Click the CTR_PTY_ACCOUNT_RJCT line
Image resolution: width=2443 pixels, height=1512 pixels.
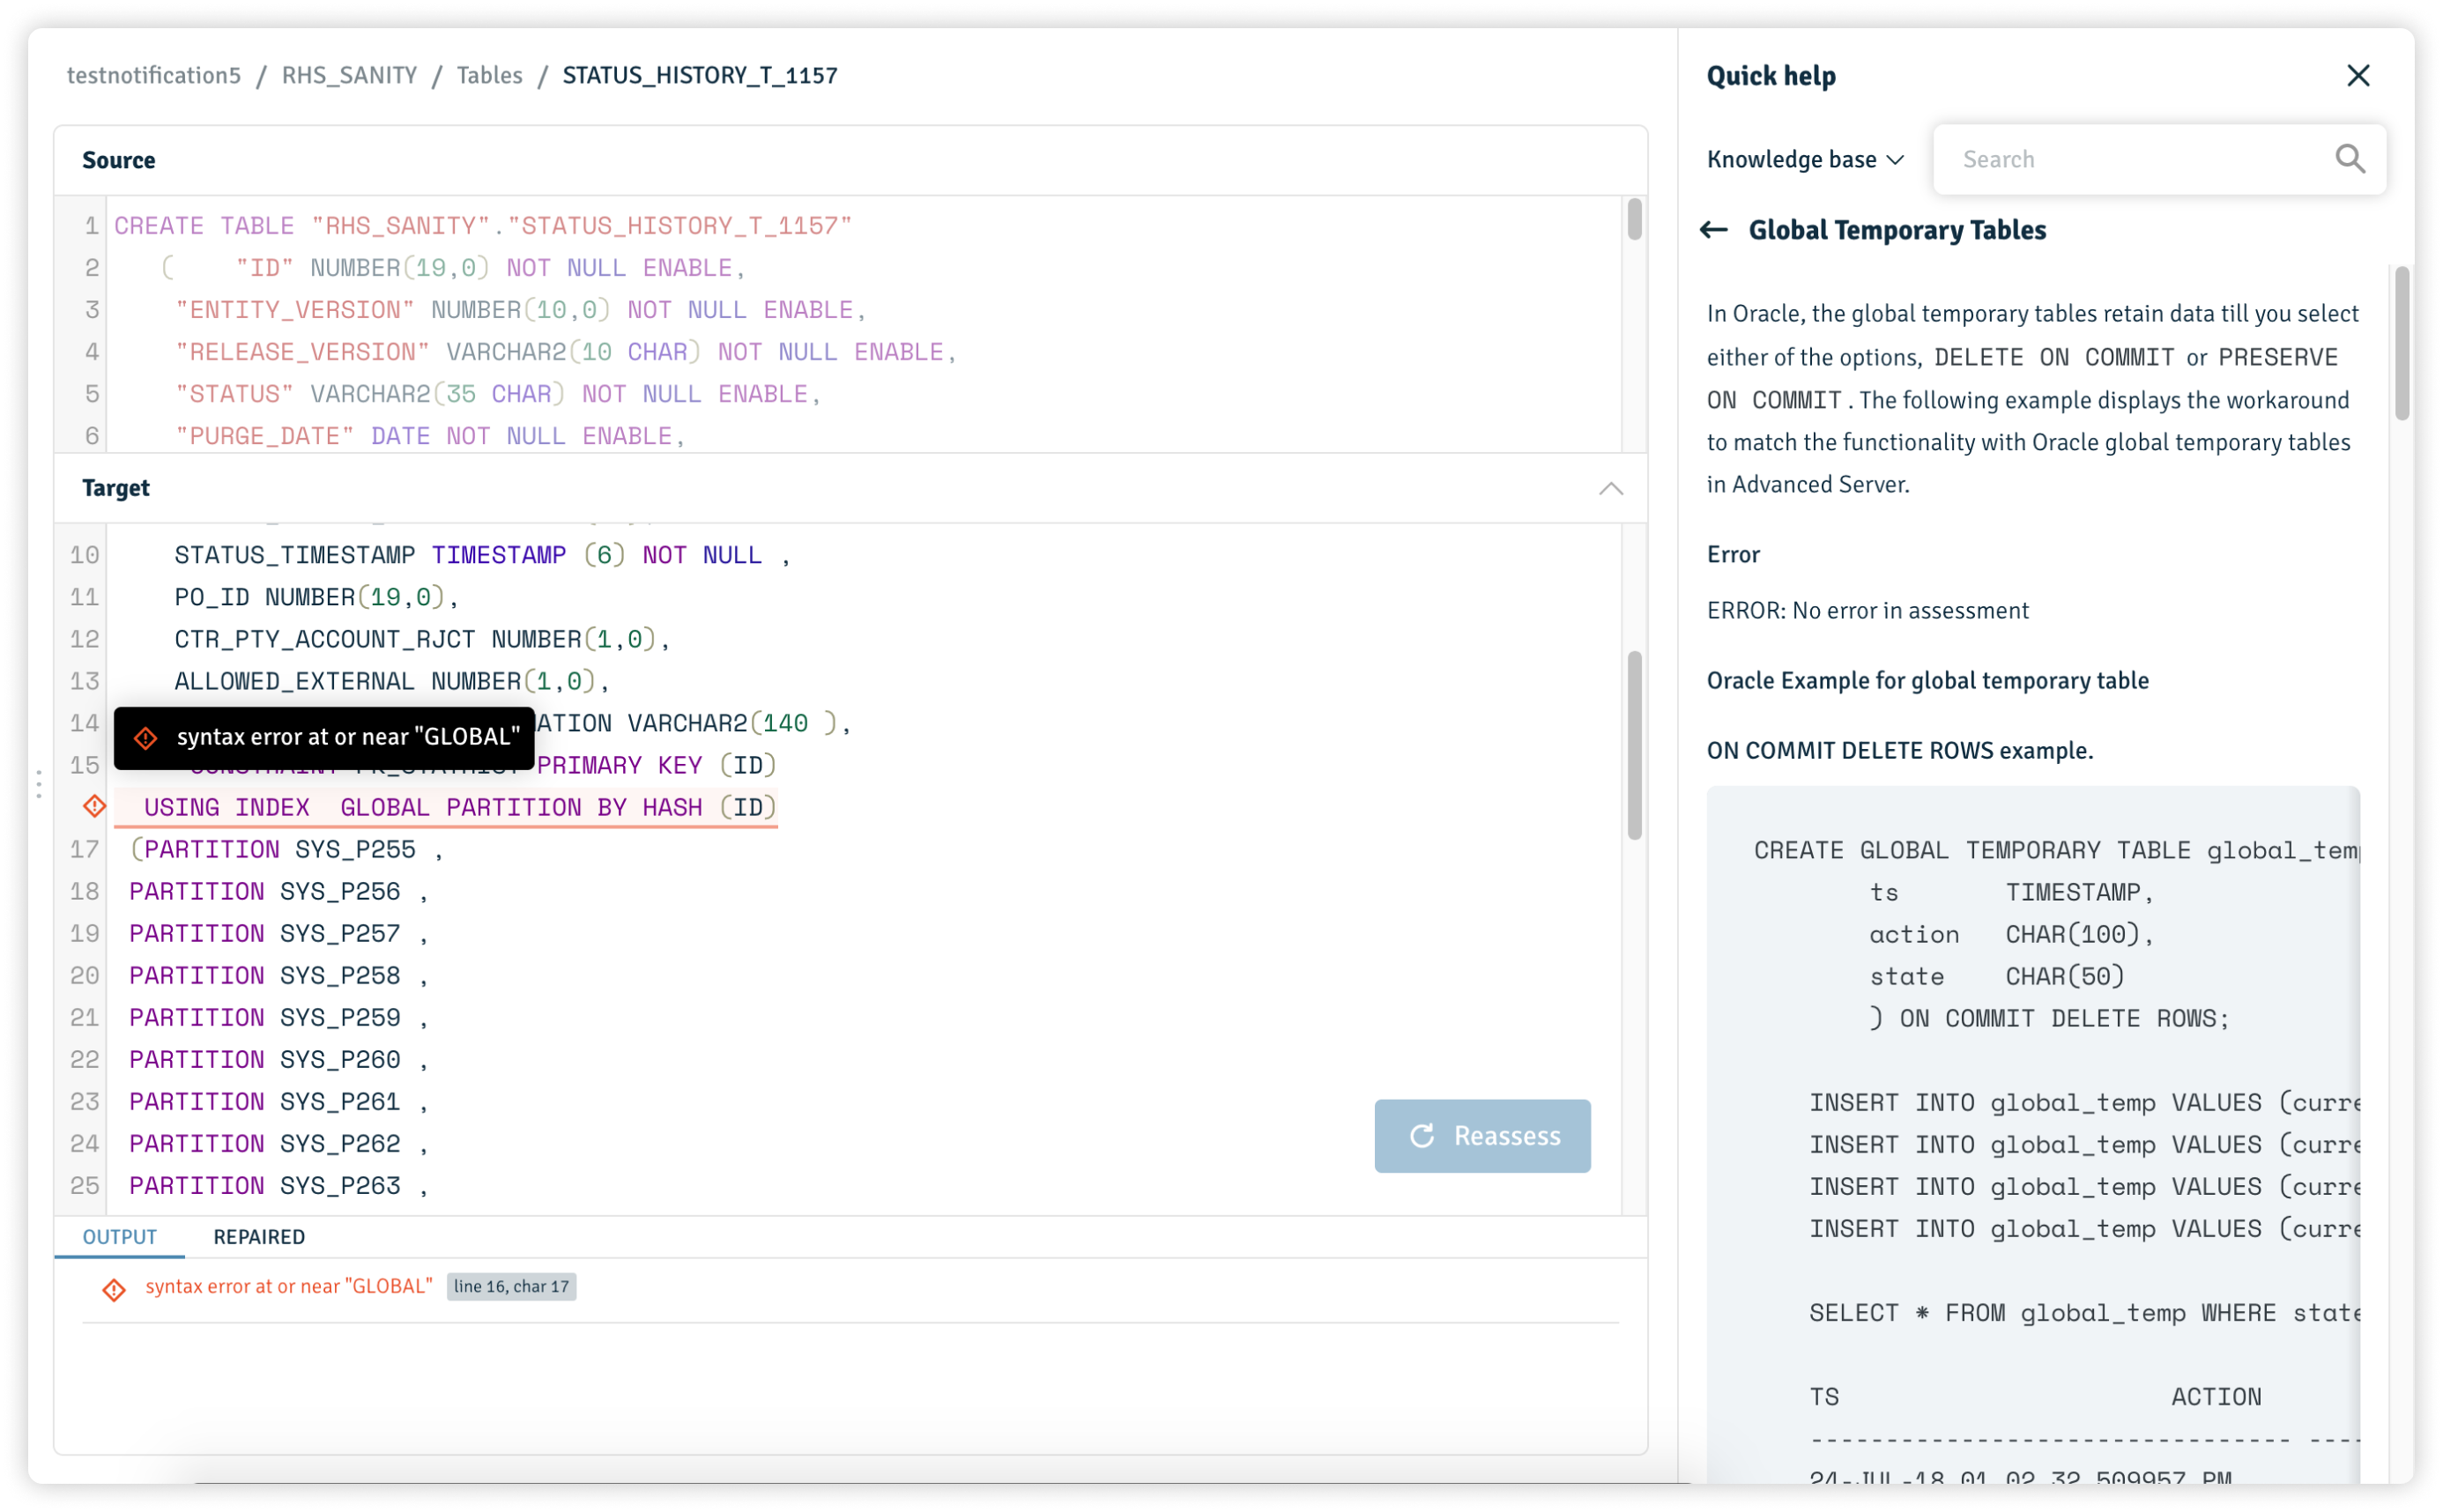[422, 639]
